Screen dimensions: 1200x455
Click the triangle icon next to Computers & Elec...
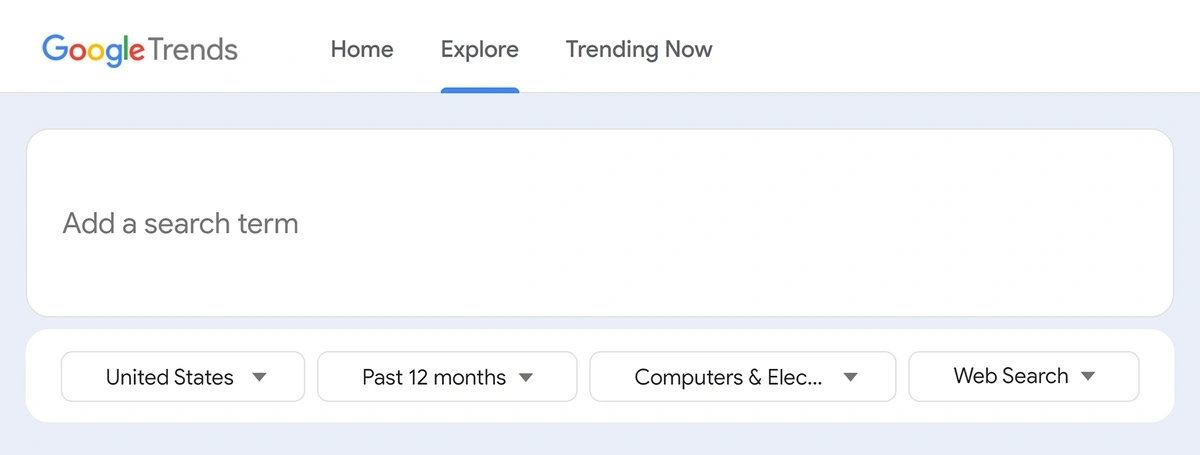[x=850, y=378]
